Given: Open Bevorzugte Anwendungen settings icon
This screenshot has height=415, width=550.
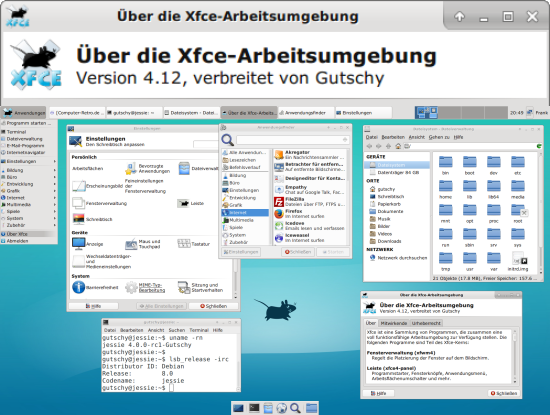Looking at the screenshot, I should [x=131, y=168].
